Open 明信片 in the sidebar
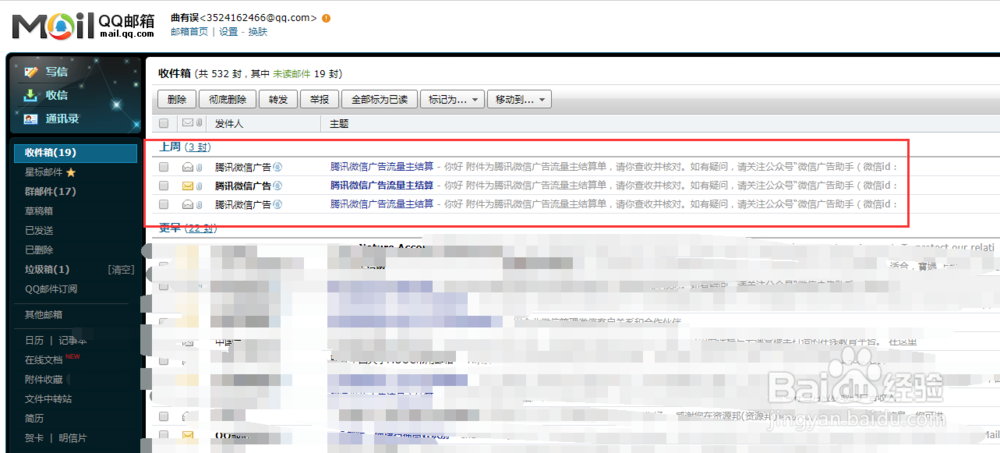The width and height of the screenshot is (1000, 453). pos(73,438)
